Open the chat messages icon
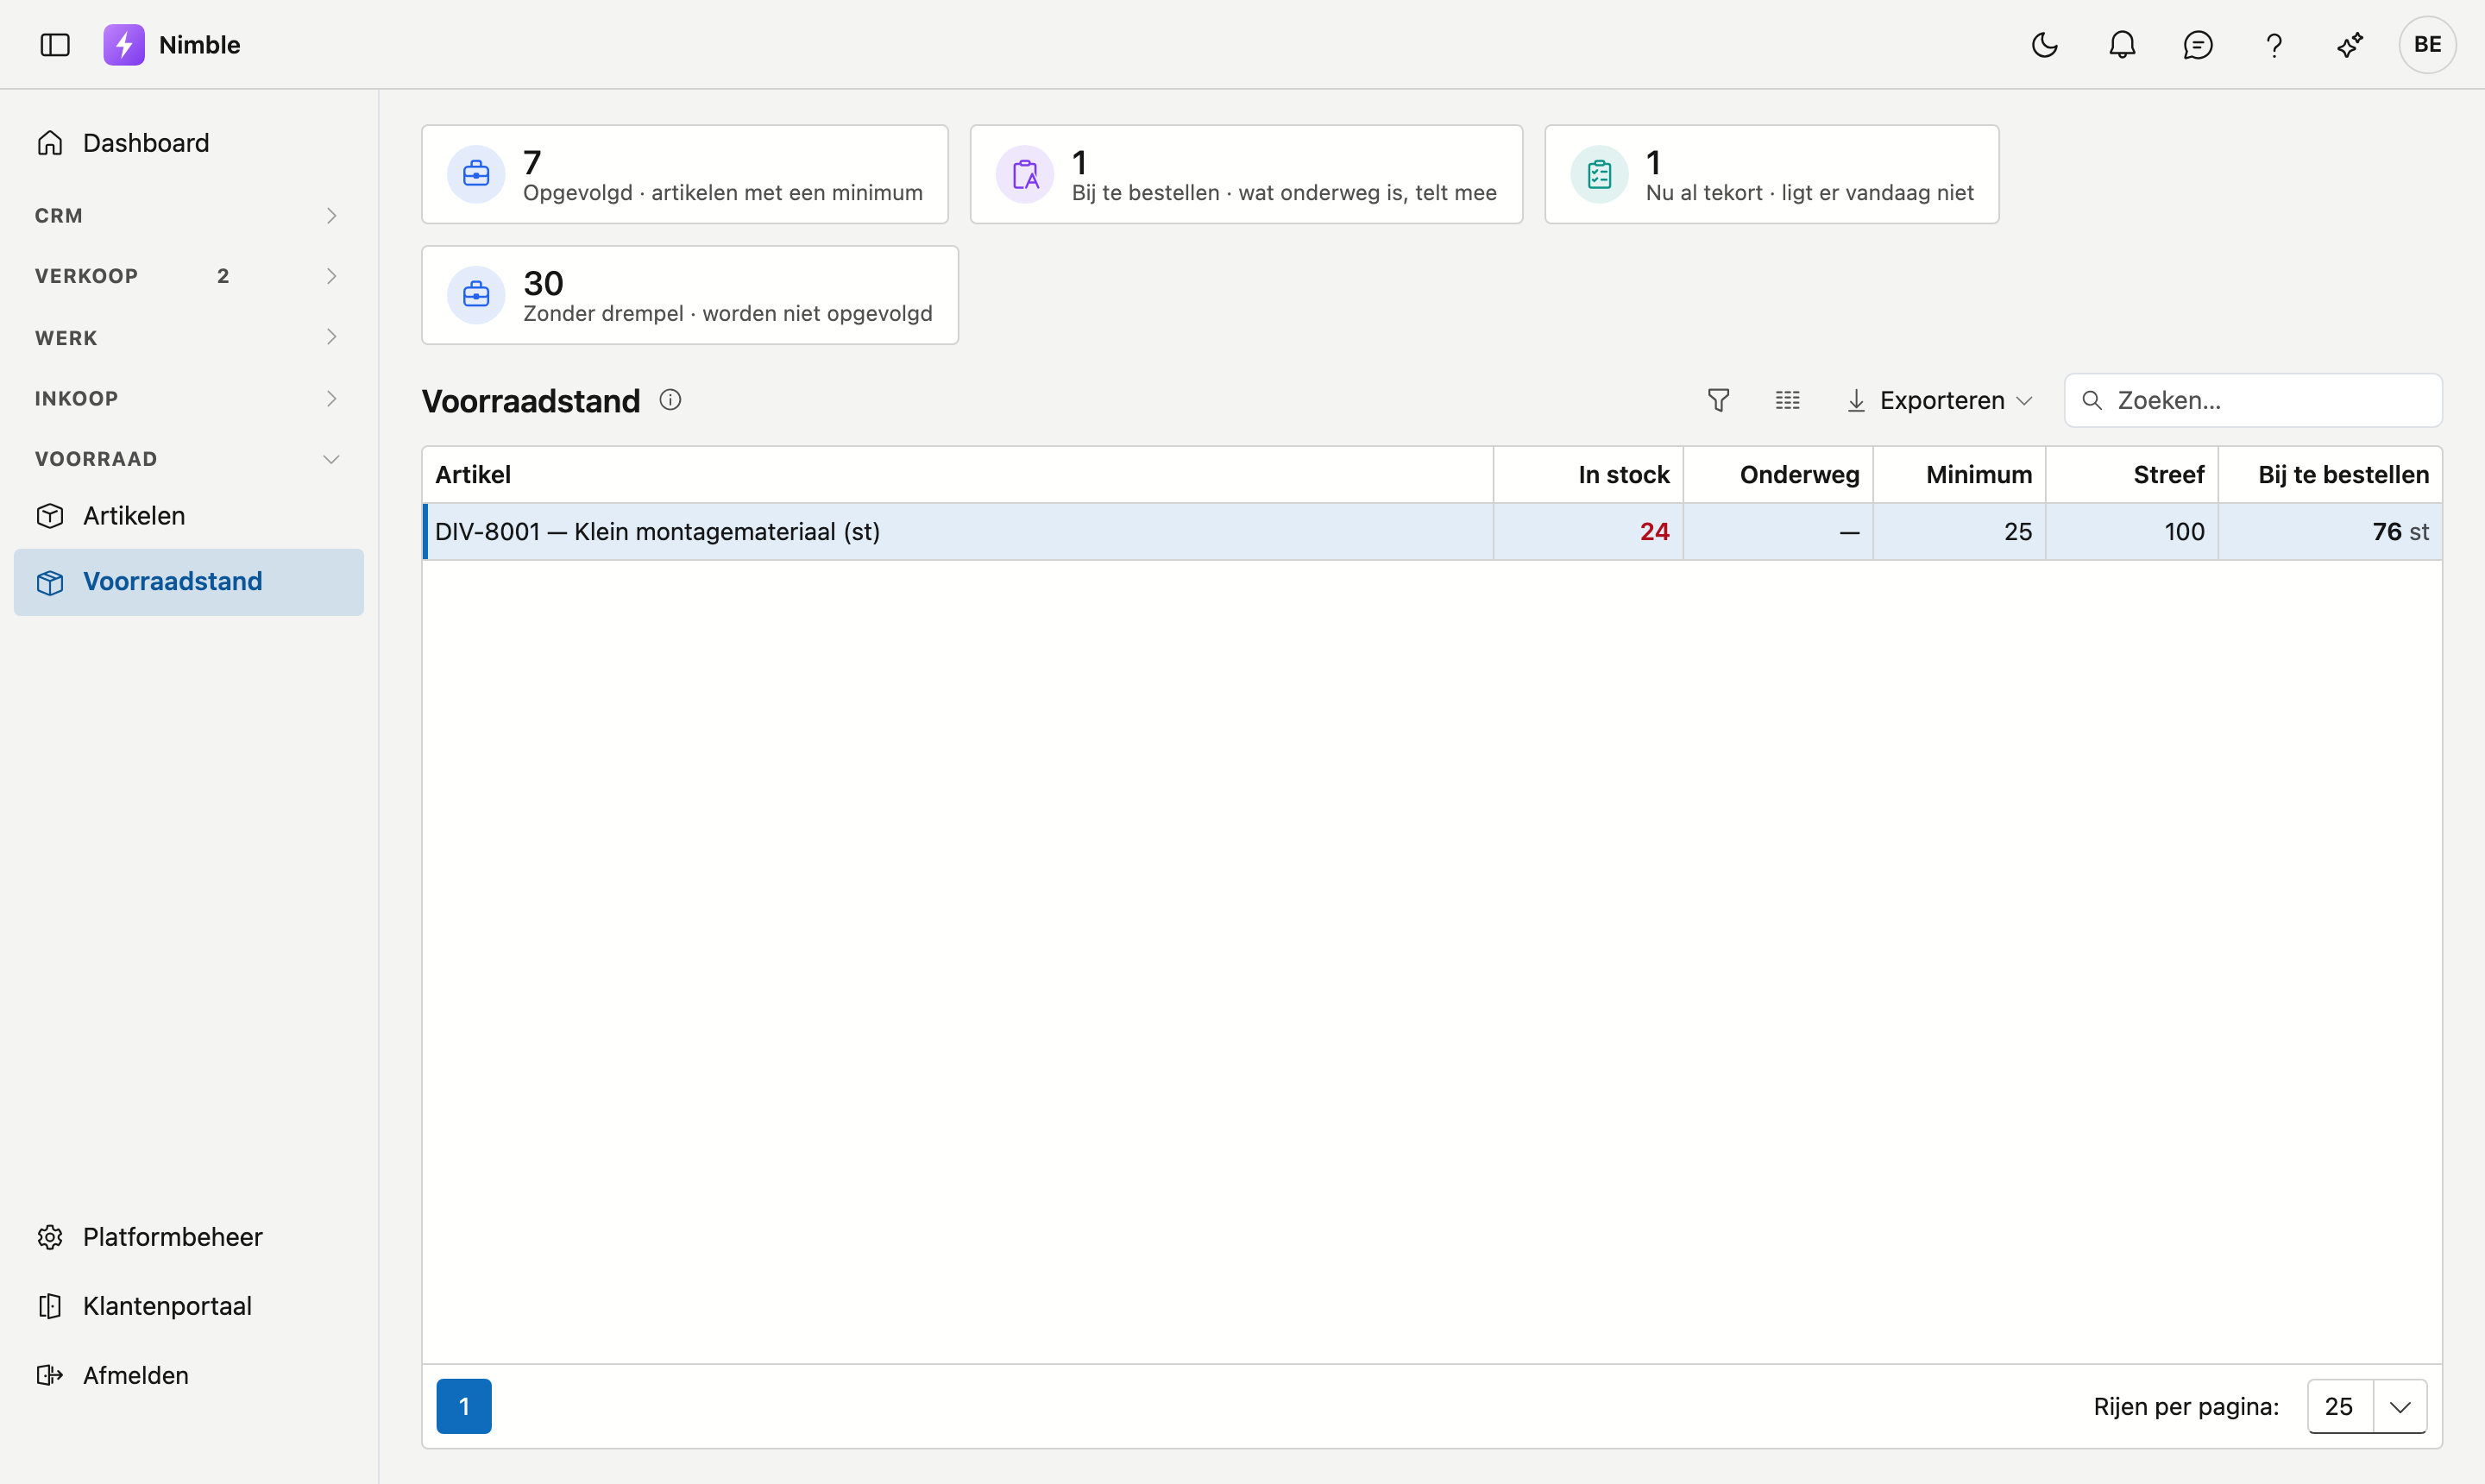Viewport: 2485px width, 1484px height. (x=2198, y=45)
